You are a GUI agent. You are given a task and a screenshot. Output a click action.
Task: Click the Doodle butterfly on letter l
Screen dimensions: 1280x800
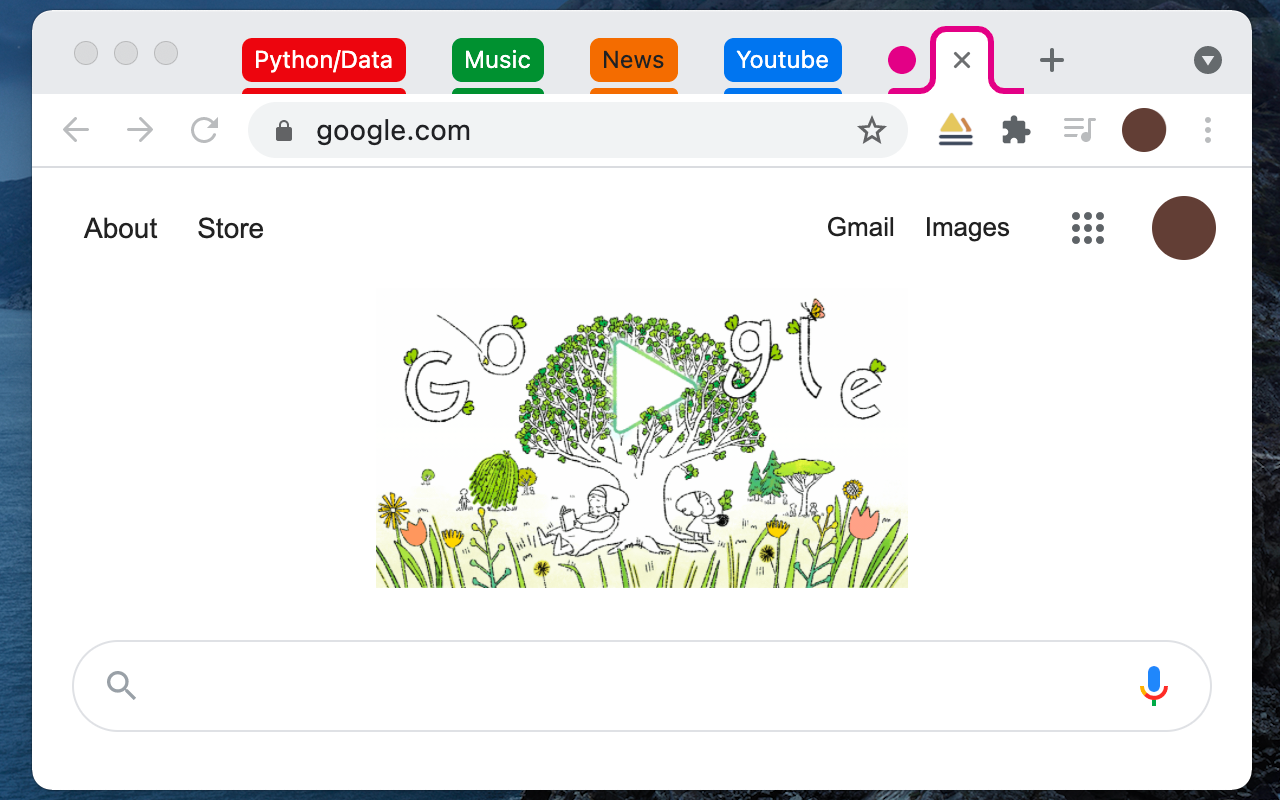tap(813, 310)
